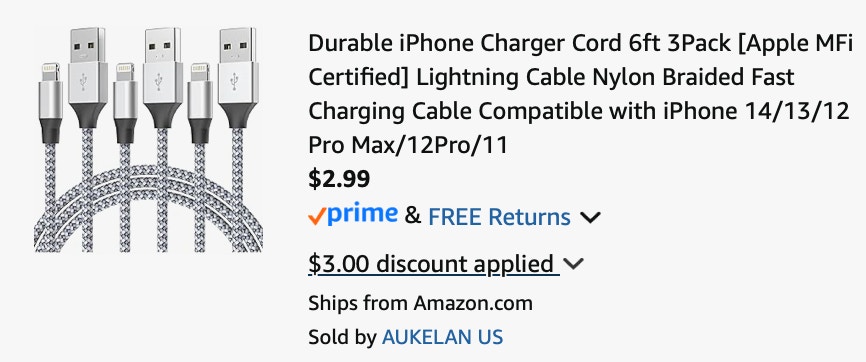Viewport: 866px width, 362px height.
Task: Click the blue prime logo text
Action: pyautogui.click(x=362, y=214)
